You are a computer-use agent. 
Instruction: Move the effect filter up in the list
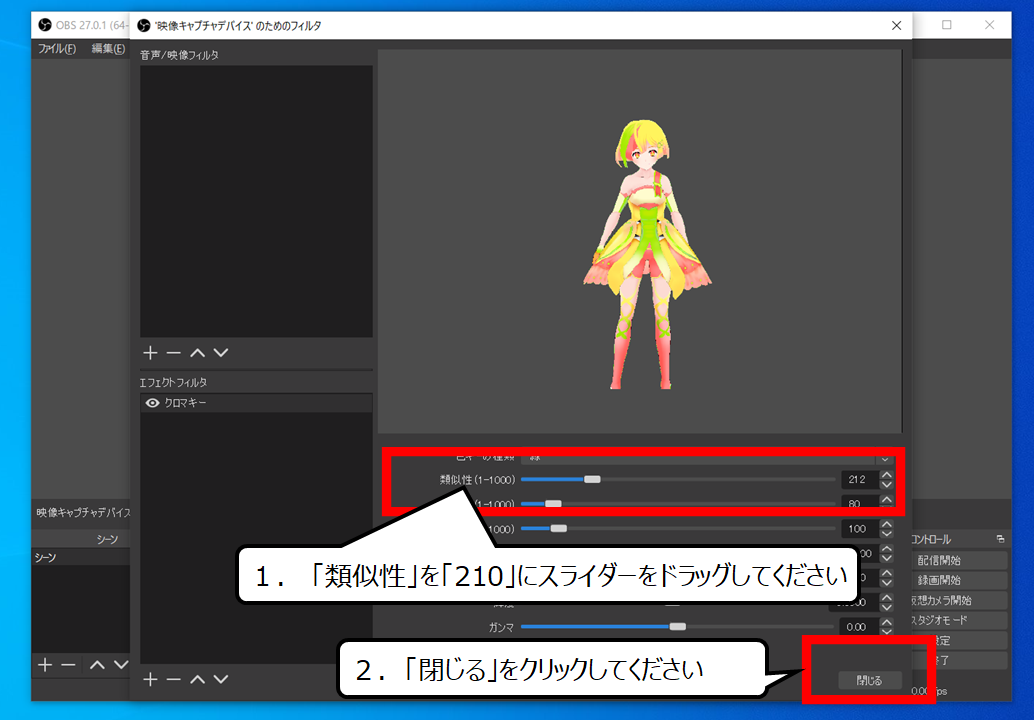click(197, 679)
